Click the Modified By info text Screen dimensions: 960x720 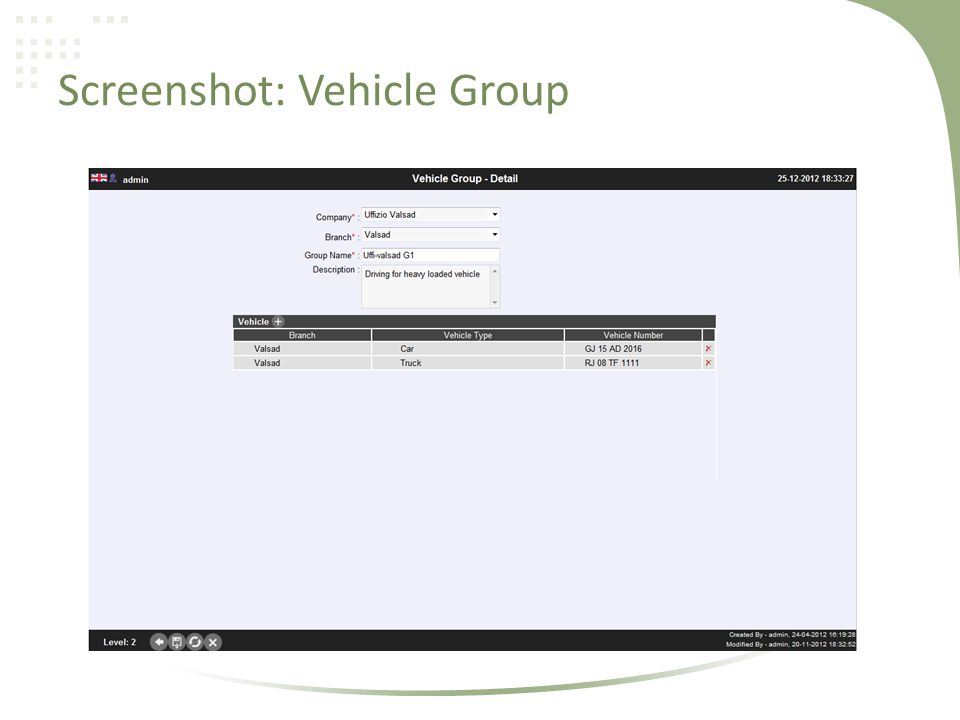(790, 644)
